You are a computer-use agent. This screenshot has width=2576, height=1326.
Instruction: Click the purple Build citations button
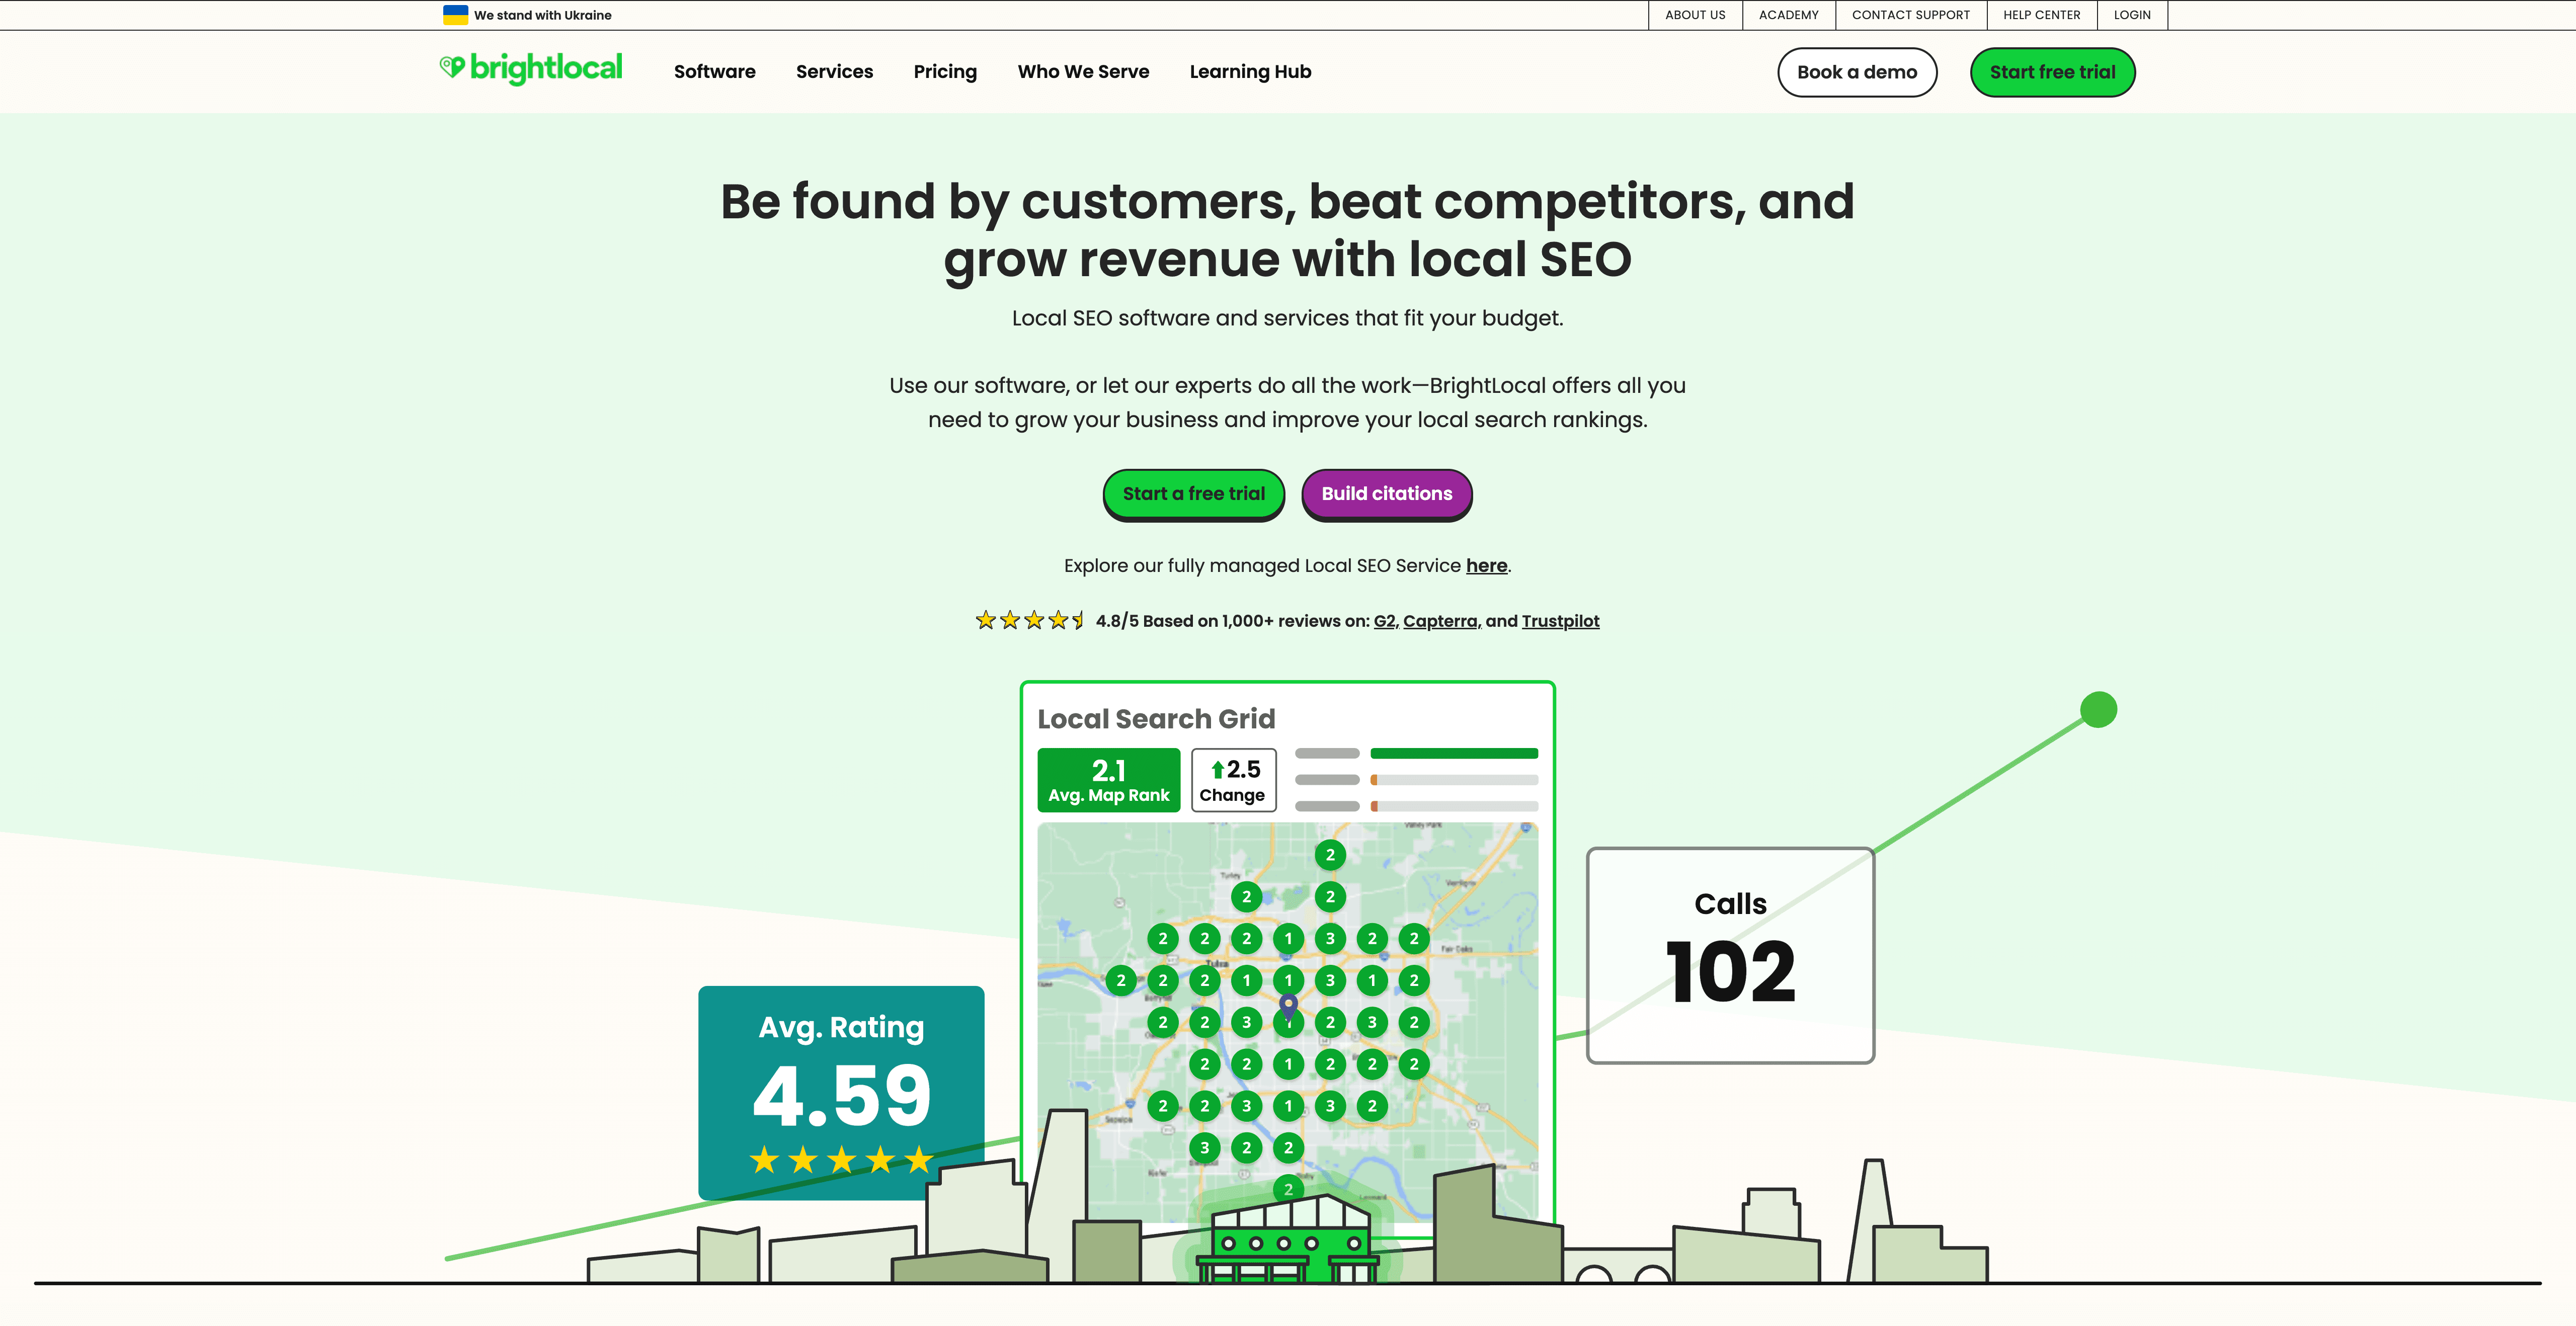1386,494
